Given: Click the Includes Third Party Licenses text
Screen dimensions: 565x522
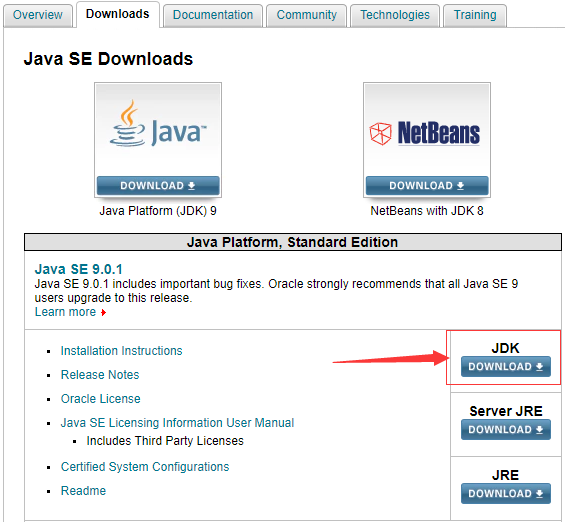Looking at the screenshot, I should coord(165,441).
